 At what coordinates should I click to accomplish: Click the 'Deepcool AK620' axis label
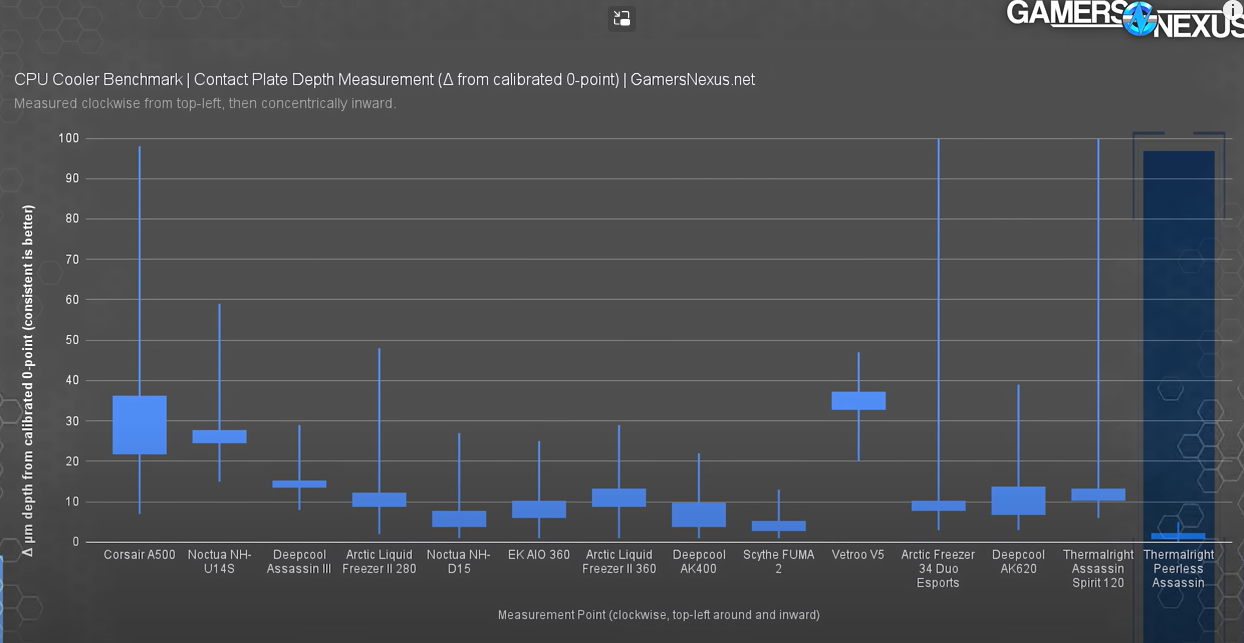(1018, 562)
